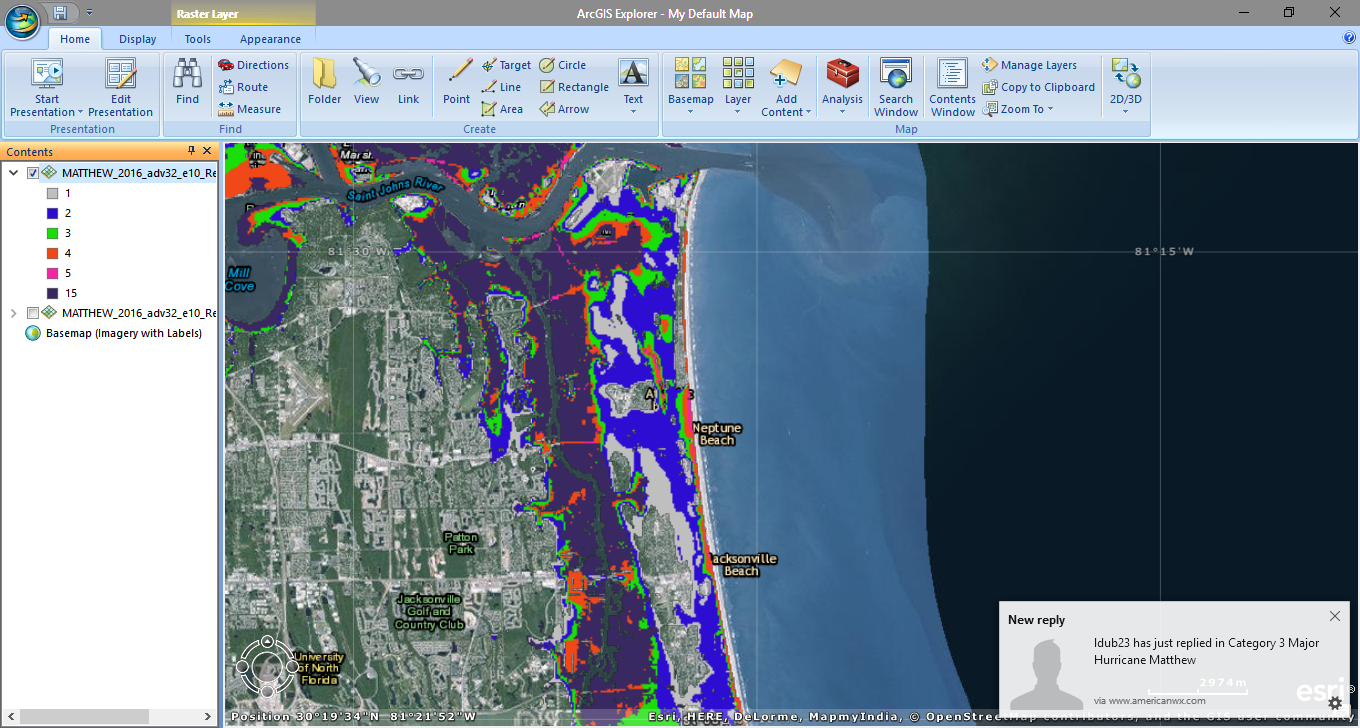Viewport: 1360px width, 728px height.
Task: Expand the second MATTHEW_2016 layer
Action: 13,313
